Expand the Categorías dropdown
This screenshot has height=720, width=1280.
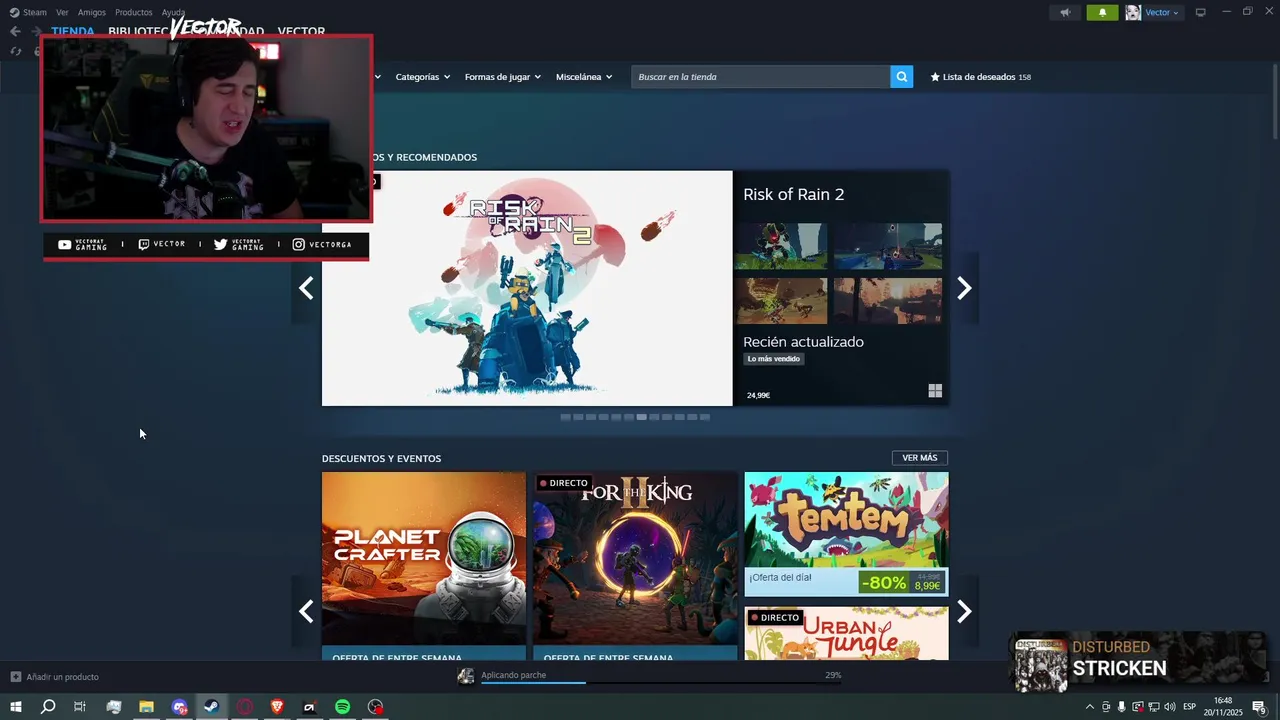pyautogui.click(x=422, y=77)
